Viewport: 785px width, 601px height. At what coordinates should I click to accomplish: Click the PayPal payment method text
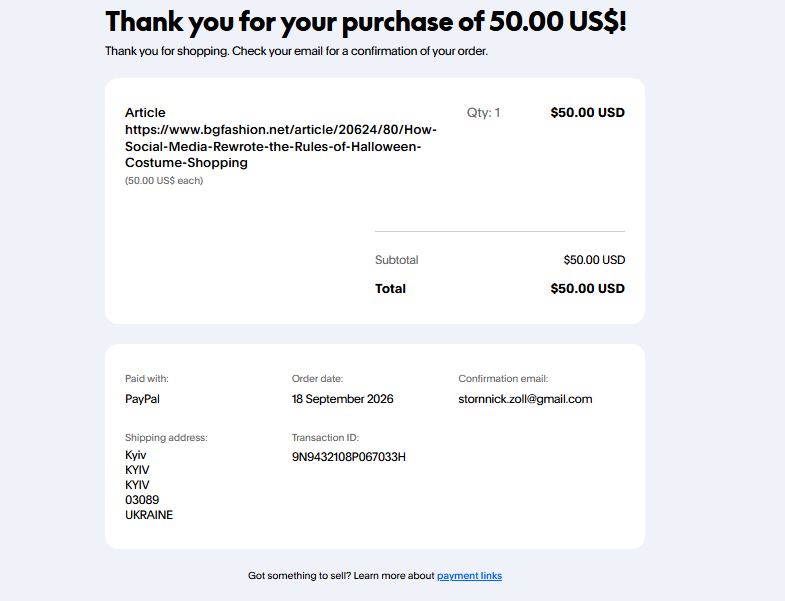click(142, 399)
